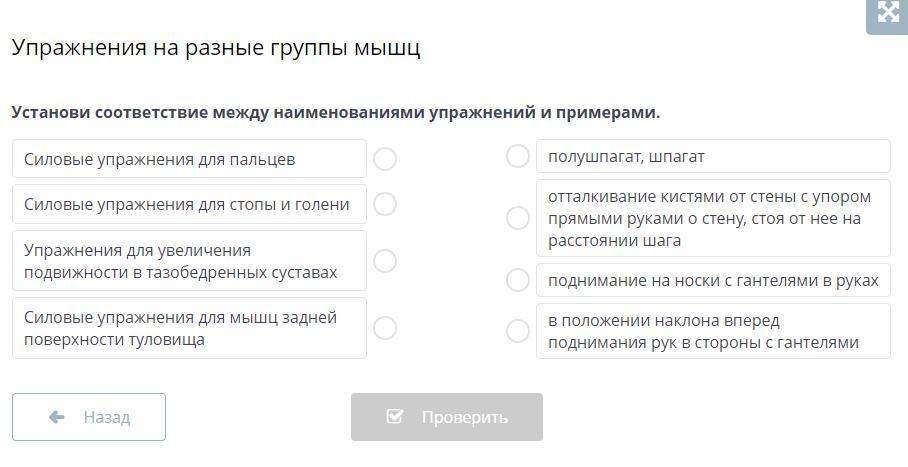Select connector circle for тазобедренных суставах item

tap(384, 261)
